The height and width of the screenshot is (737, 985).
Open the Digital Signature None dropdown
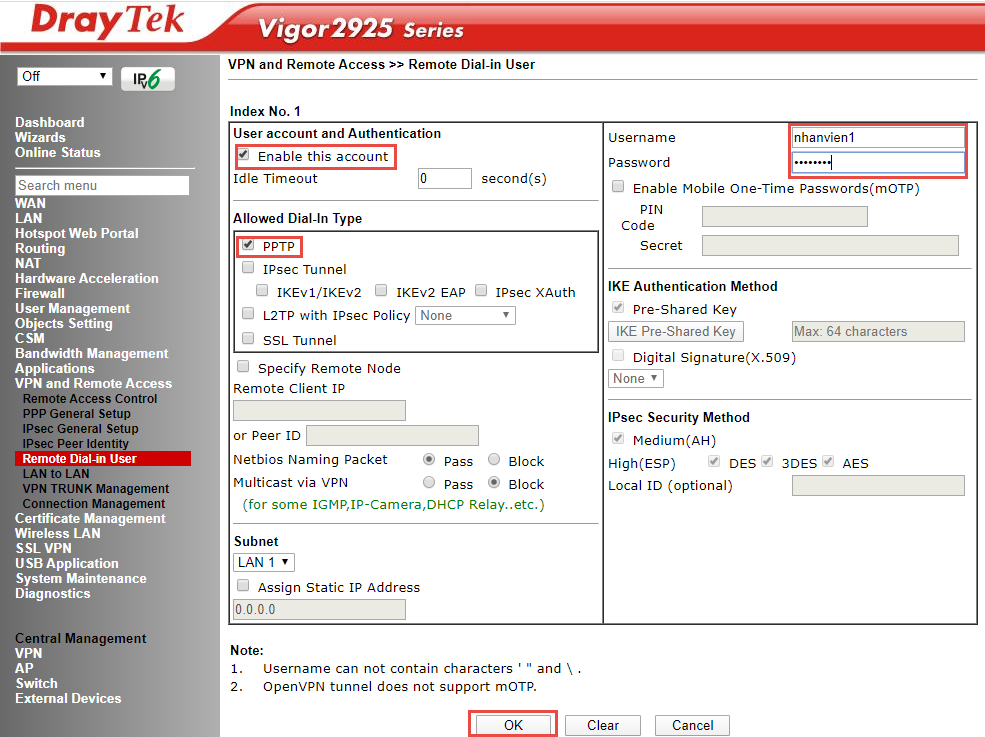(x=636, y=378)
